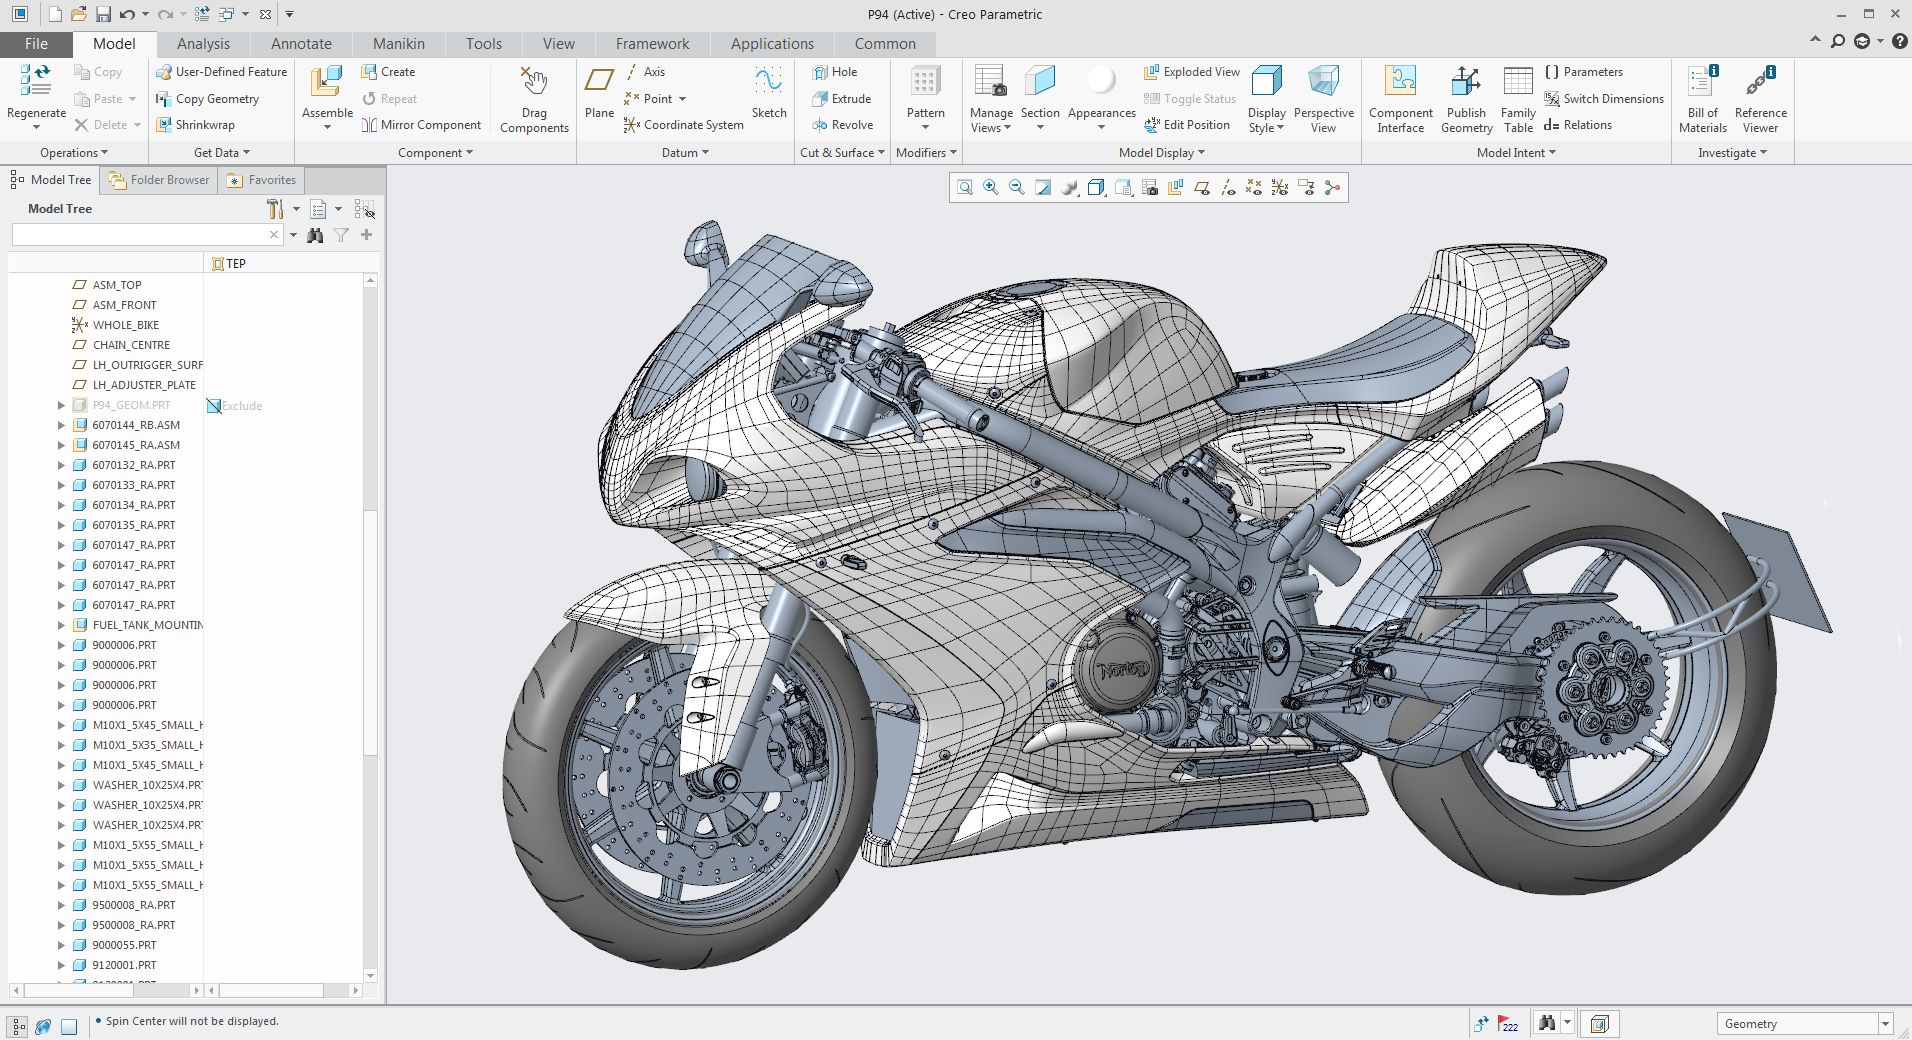1912x1040 pixels.
Task: Toggle datum axis display in graphics toolbar
Action: coord(1228,188)
